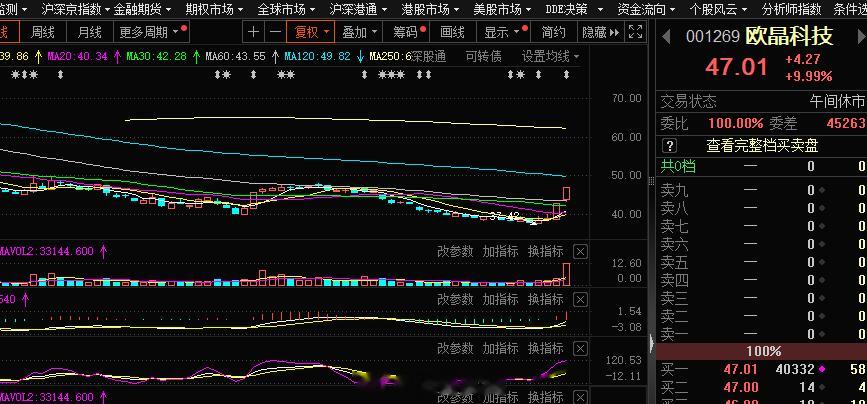
Task: Click the MA120:49.82 label
Action: point(317,56)
